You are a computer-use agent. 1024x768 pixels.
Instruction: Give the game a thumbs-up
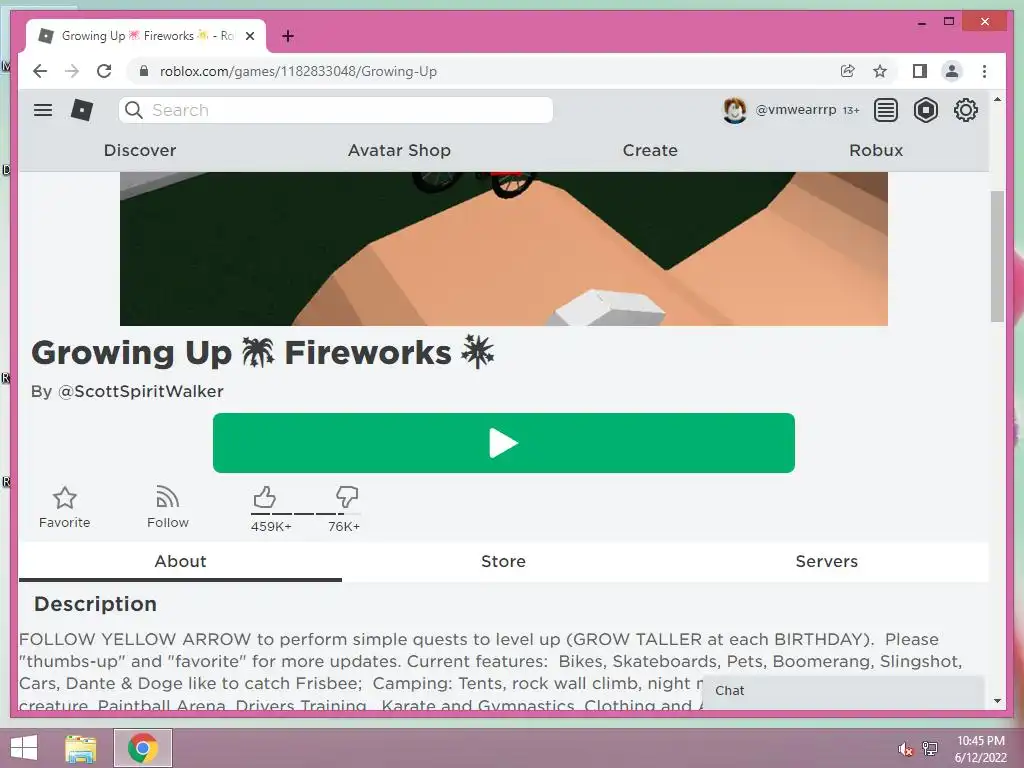pos(264,497)
